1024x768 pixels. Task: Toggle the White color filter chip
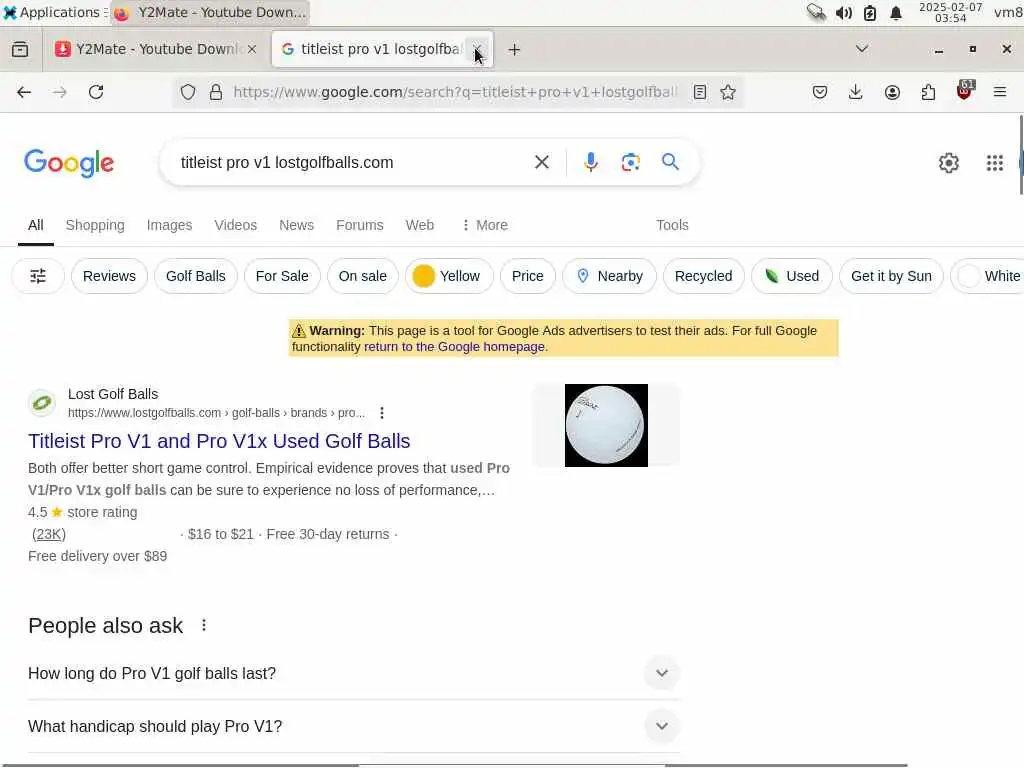pyautogui.click(x=989, y=276)
